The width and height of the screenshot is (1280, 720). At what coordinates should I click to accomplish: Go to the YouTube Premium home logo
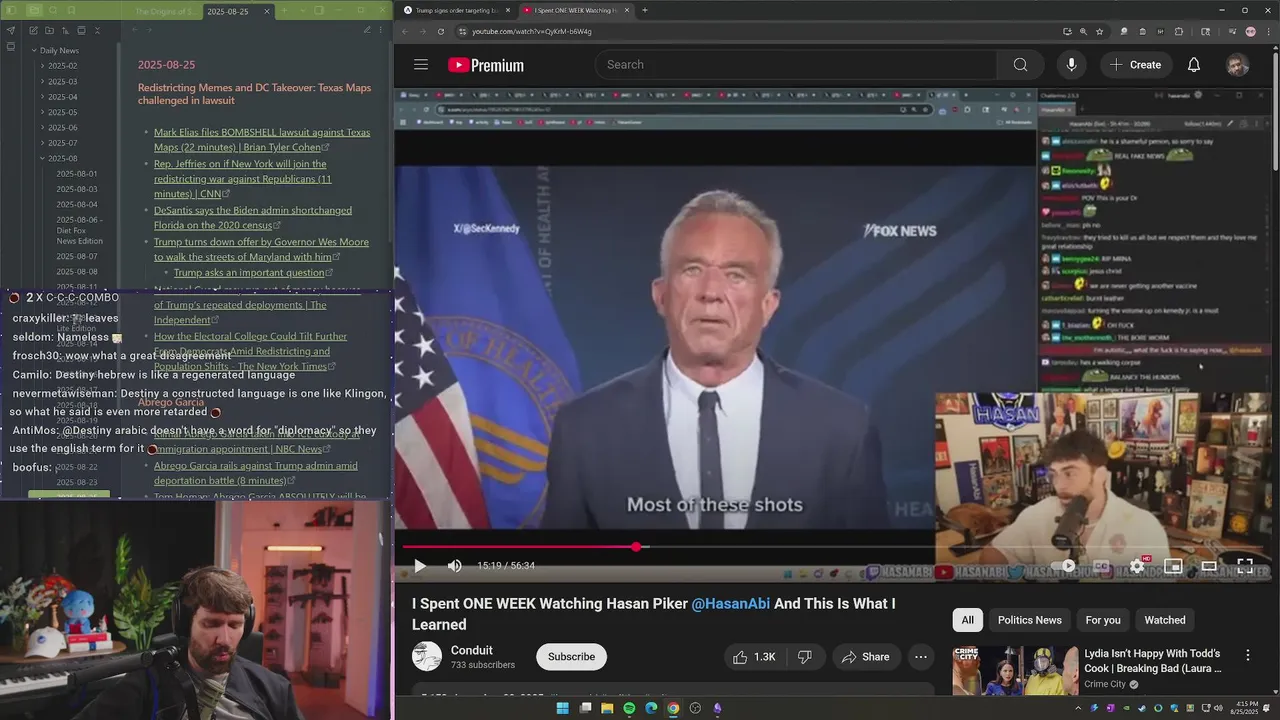(486, 65)
